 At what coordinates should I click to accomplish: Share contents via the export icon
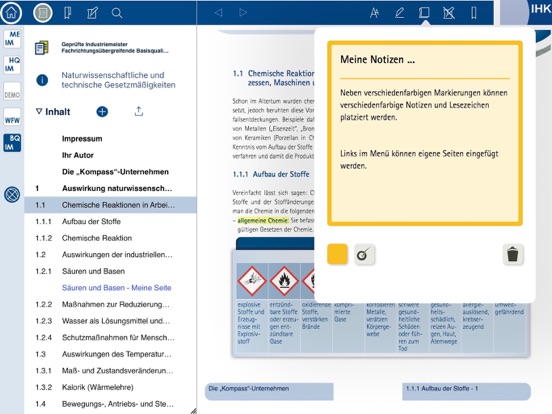139,112
